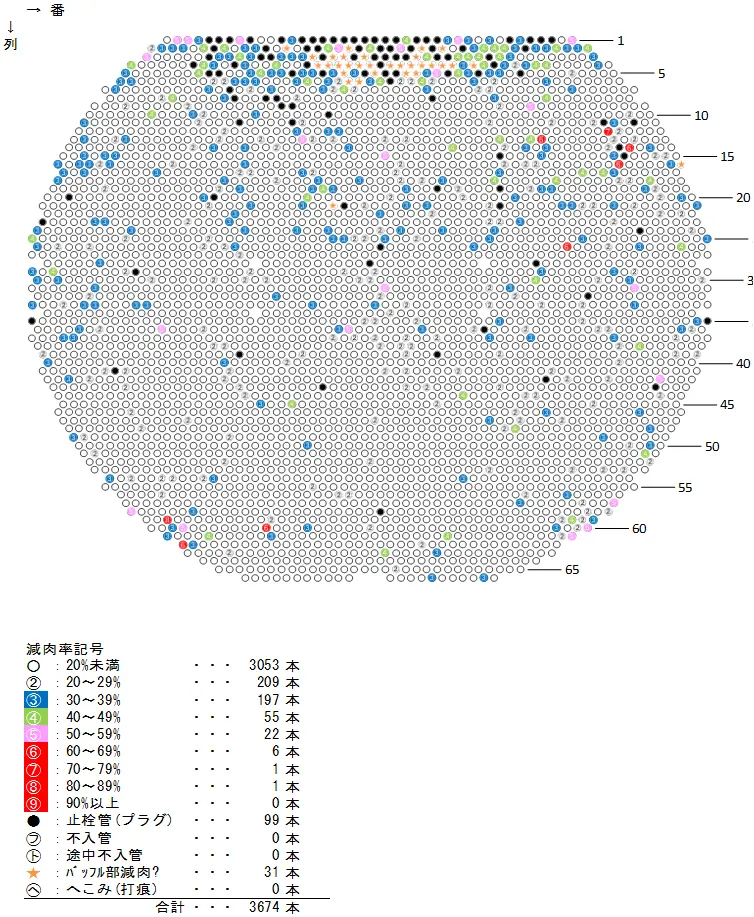Screen dimensions: 754x917
Task: Click the 197 本 count value
Action: point(278,700)
